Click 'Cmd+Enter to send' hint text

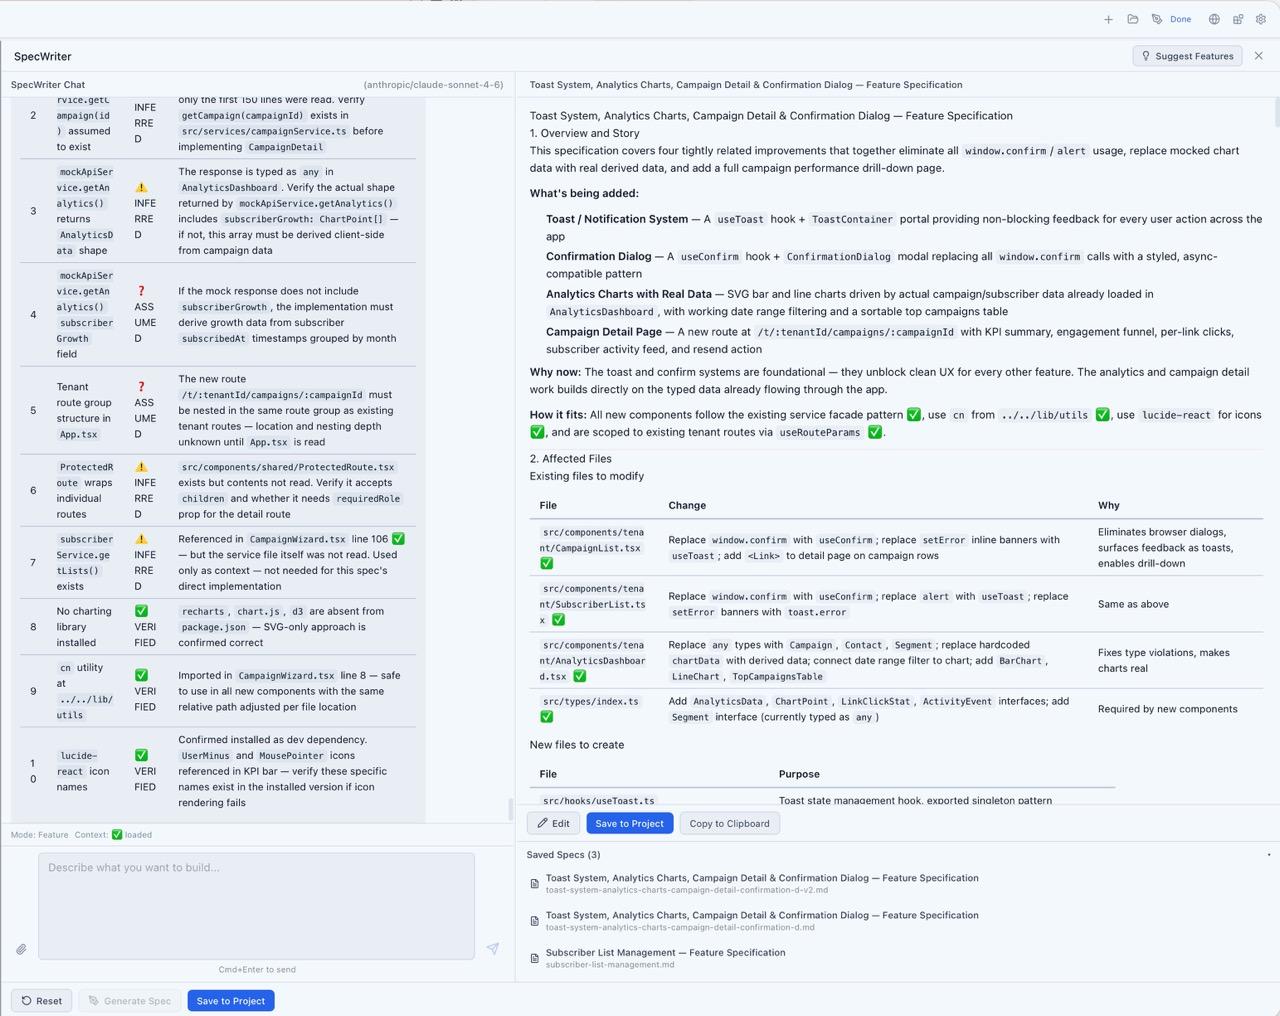[257, 969]
